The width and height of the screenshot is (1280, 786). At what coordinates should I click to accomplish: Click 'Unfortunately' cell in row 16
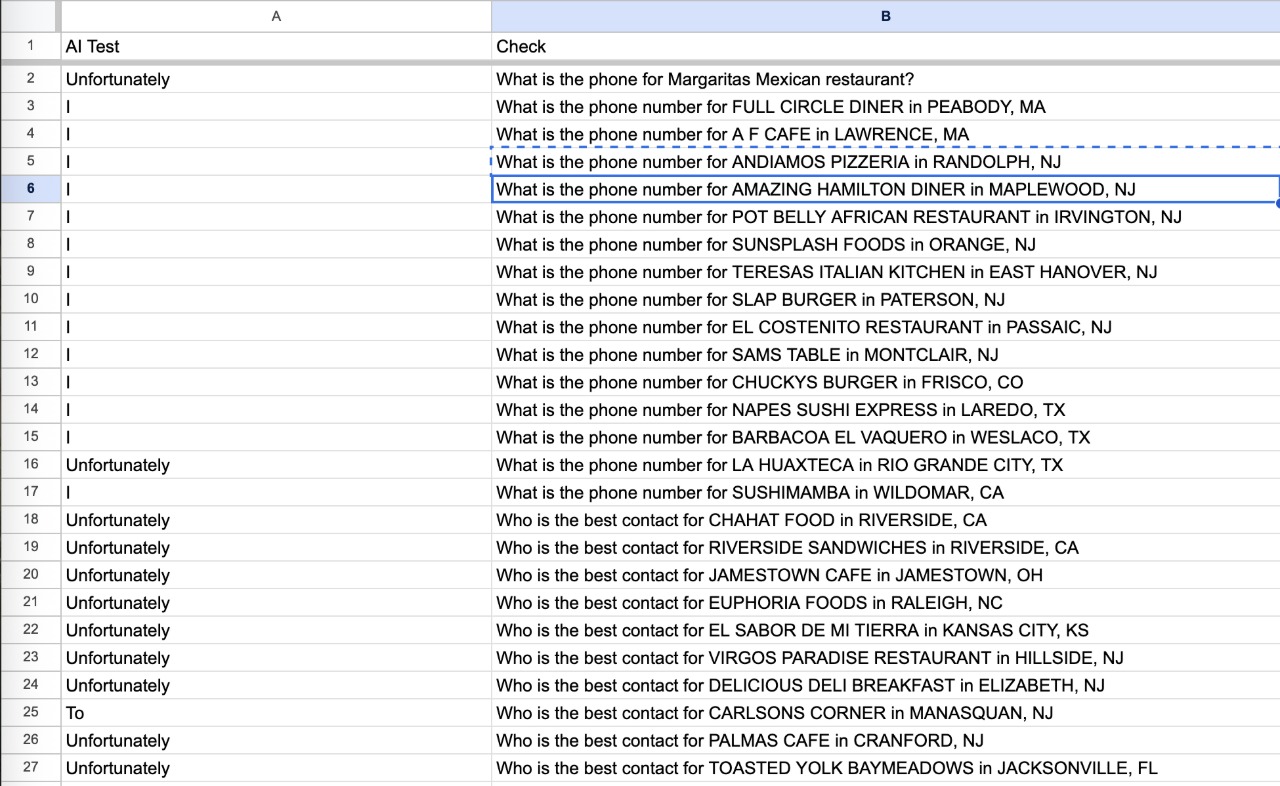click(276, 465)
